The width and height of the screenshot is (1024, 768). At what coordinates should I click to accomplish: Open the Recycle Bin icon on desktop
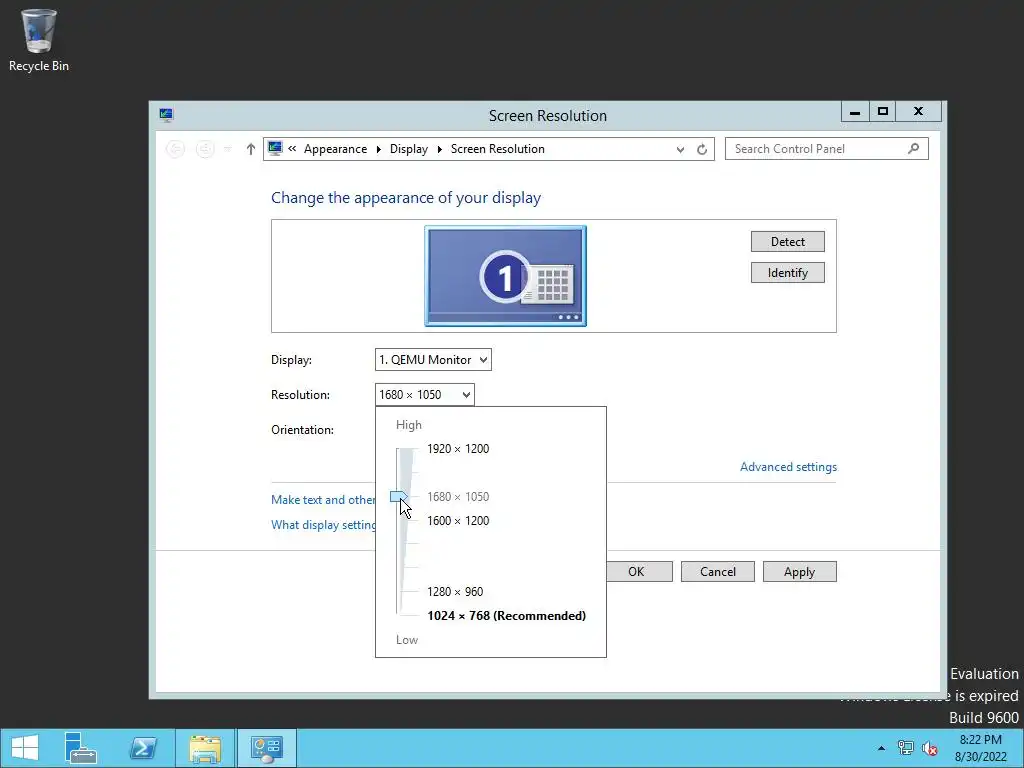point(39,40)
